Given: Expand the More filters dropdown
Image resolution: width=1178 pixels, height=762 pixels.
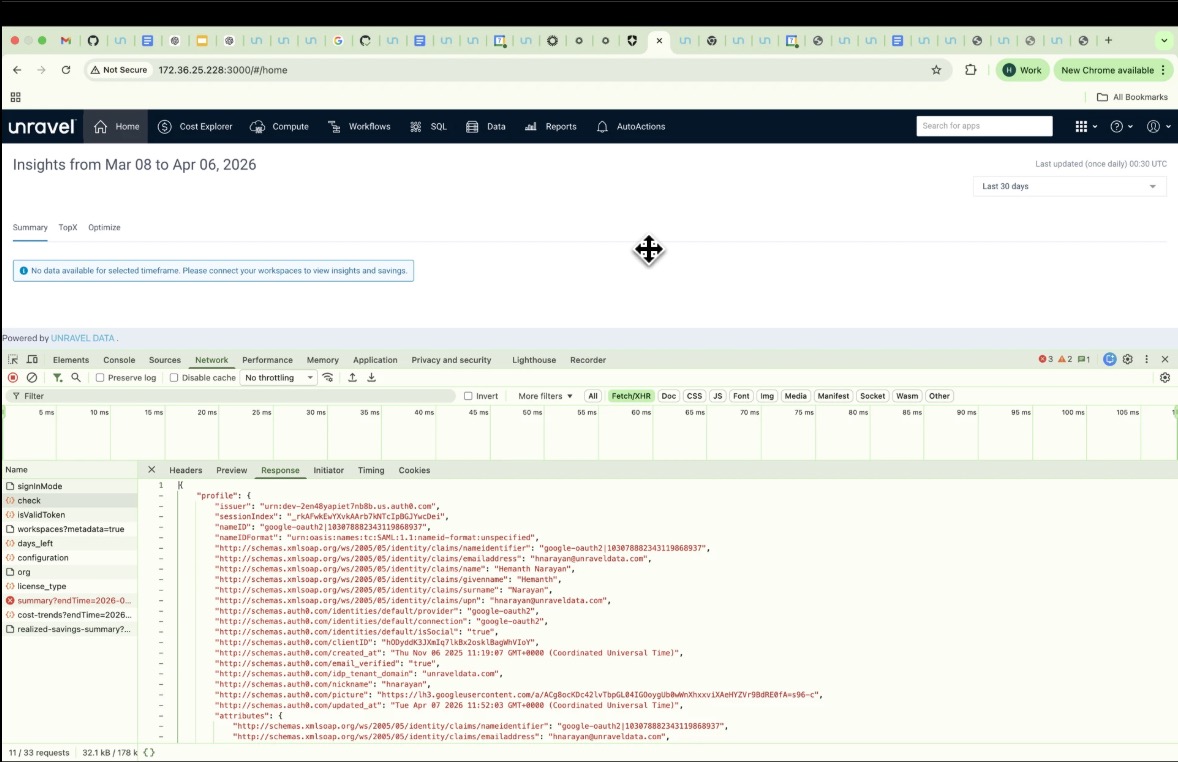Looking at the screenshot, I should coord(545,396).
